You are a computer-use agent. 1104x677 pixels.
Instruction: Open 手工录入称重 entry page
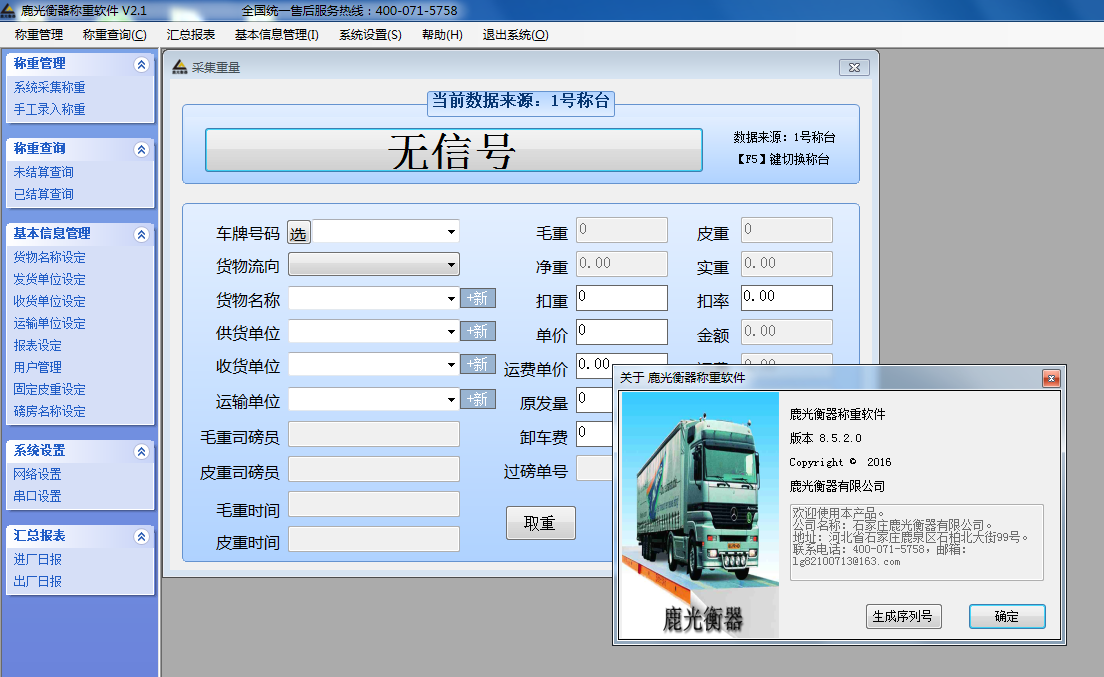click(x=48, y=110)
